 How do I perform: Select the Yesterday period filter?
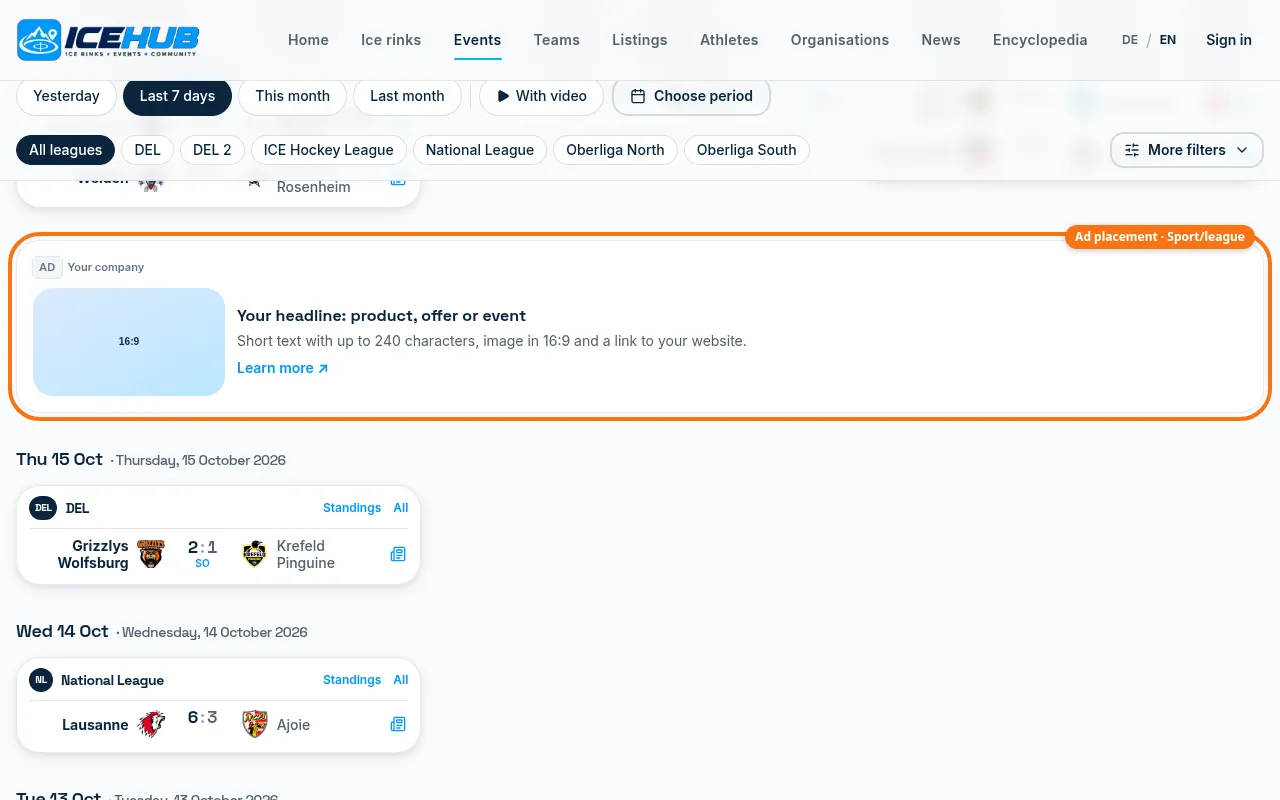[66, 96]
